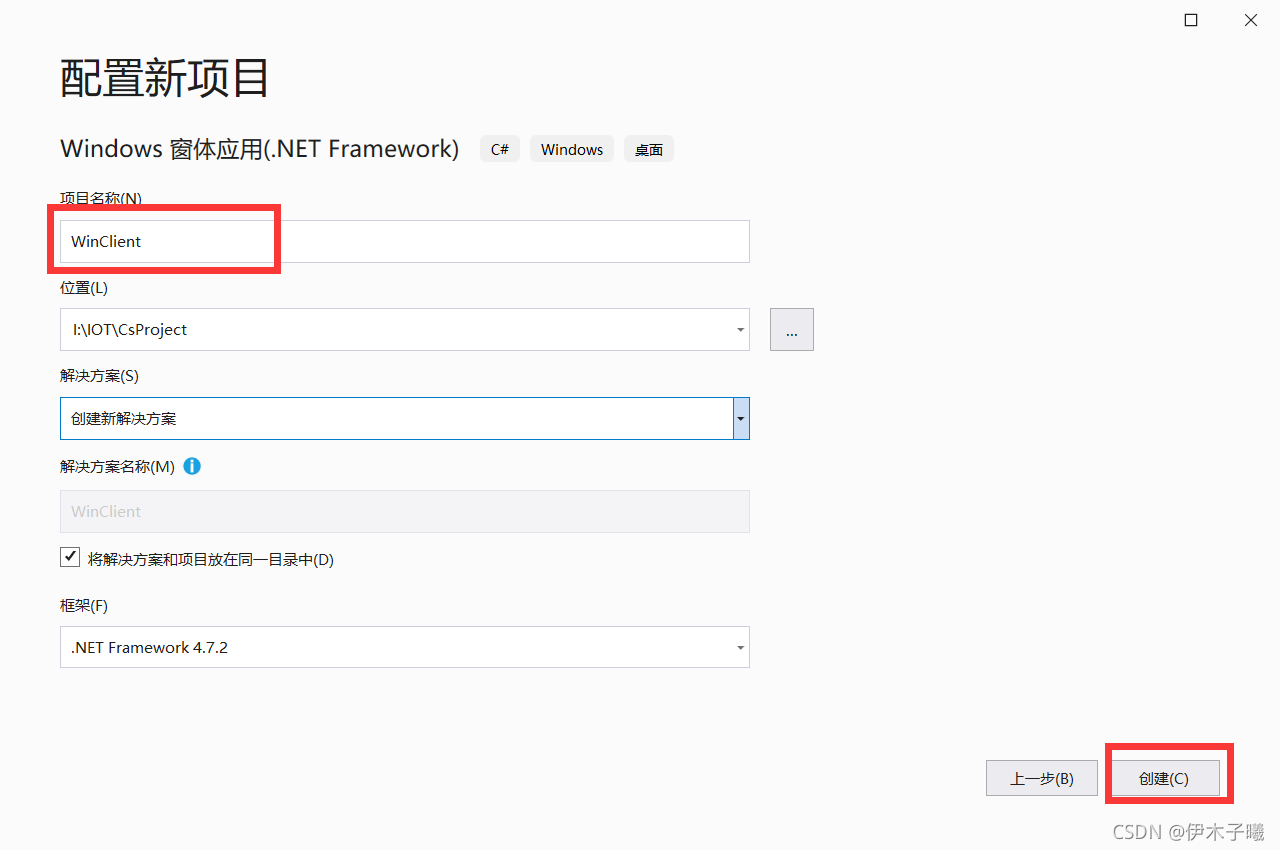The image size is (1280, 850).
Task: Toggle place solution and project in same directory
Action: click(x=70, y=557)
